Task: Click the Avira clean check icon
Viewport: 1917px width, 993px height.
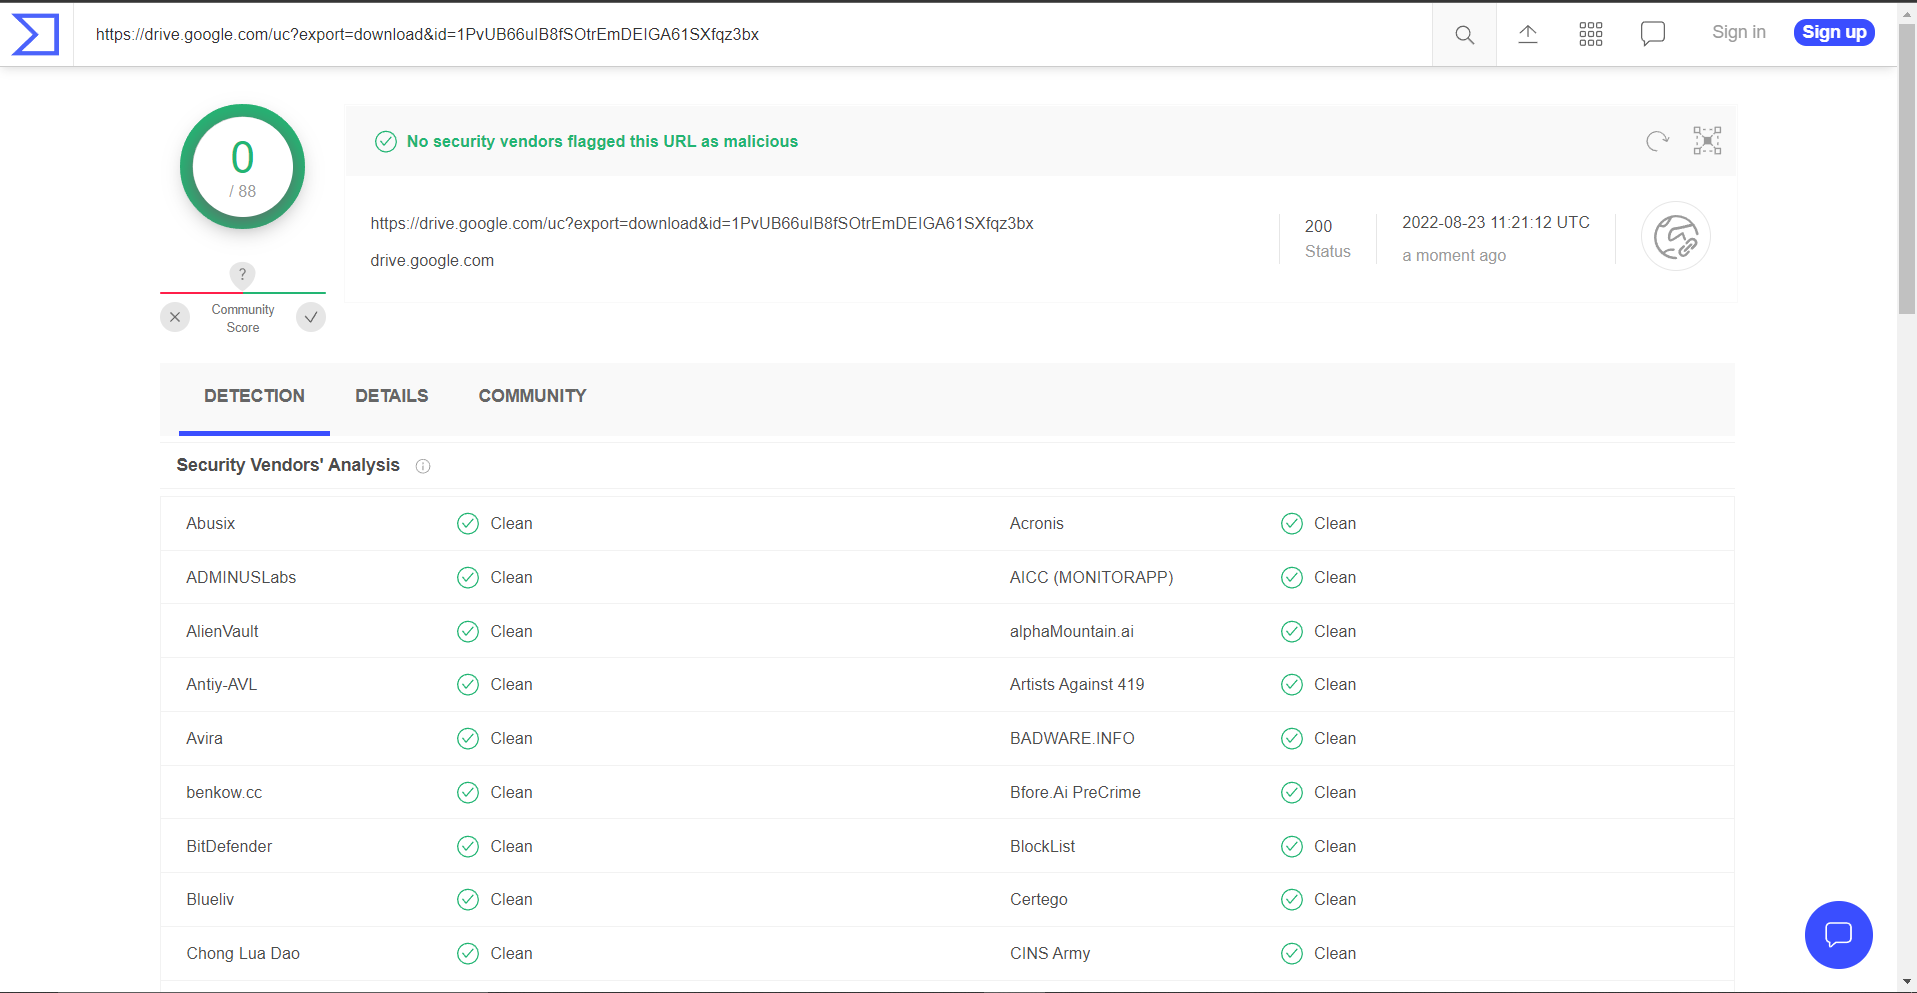Action: point(468,739)
